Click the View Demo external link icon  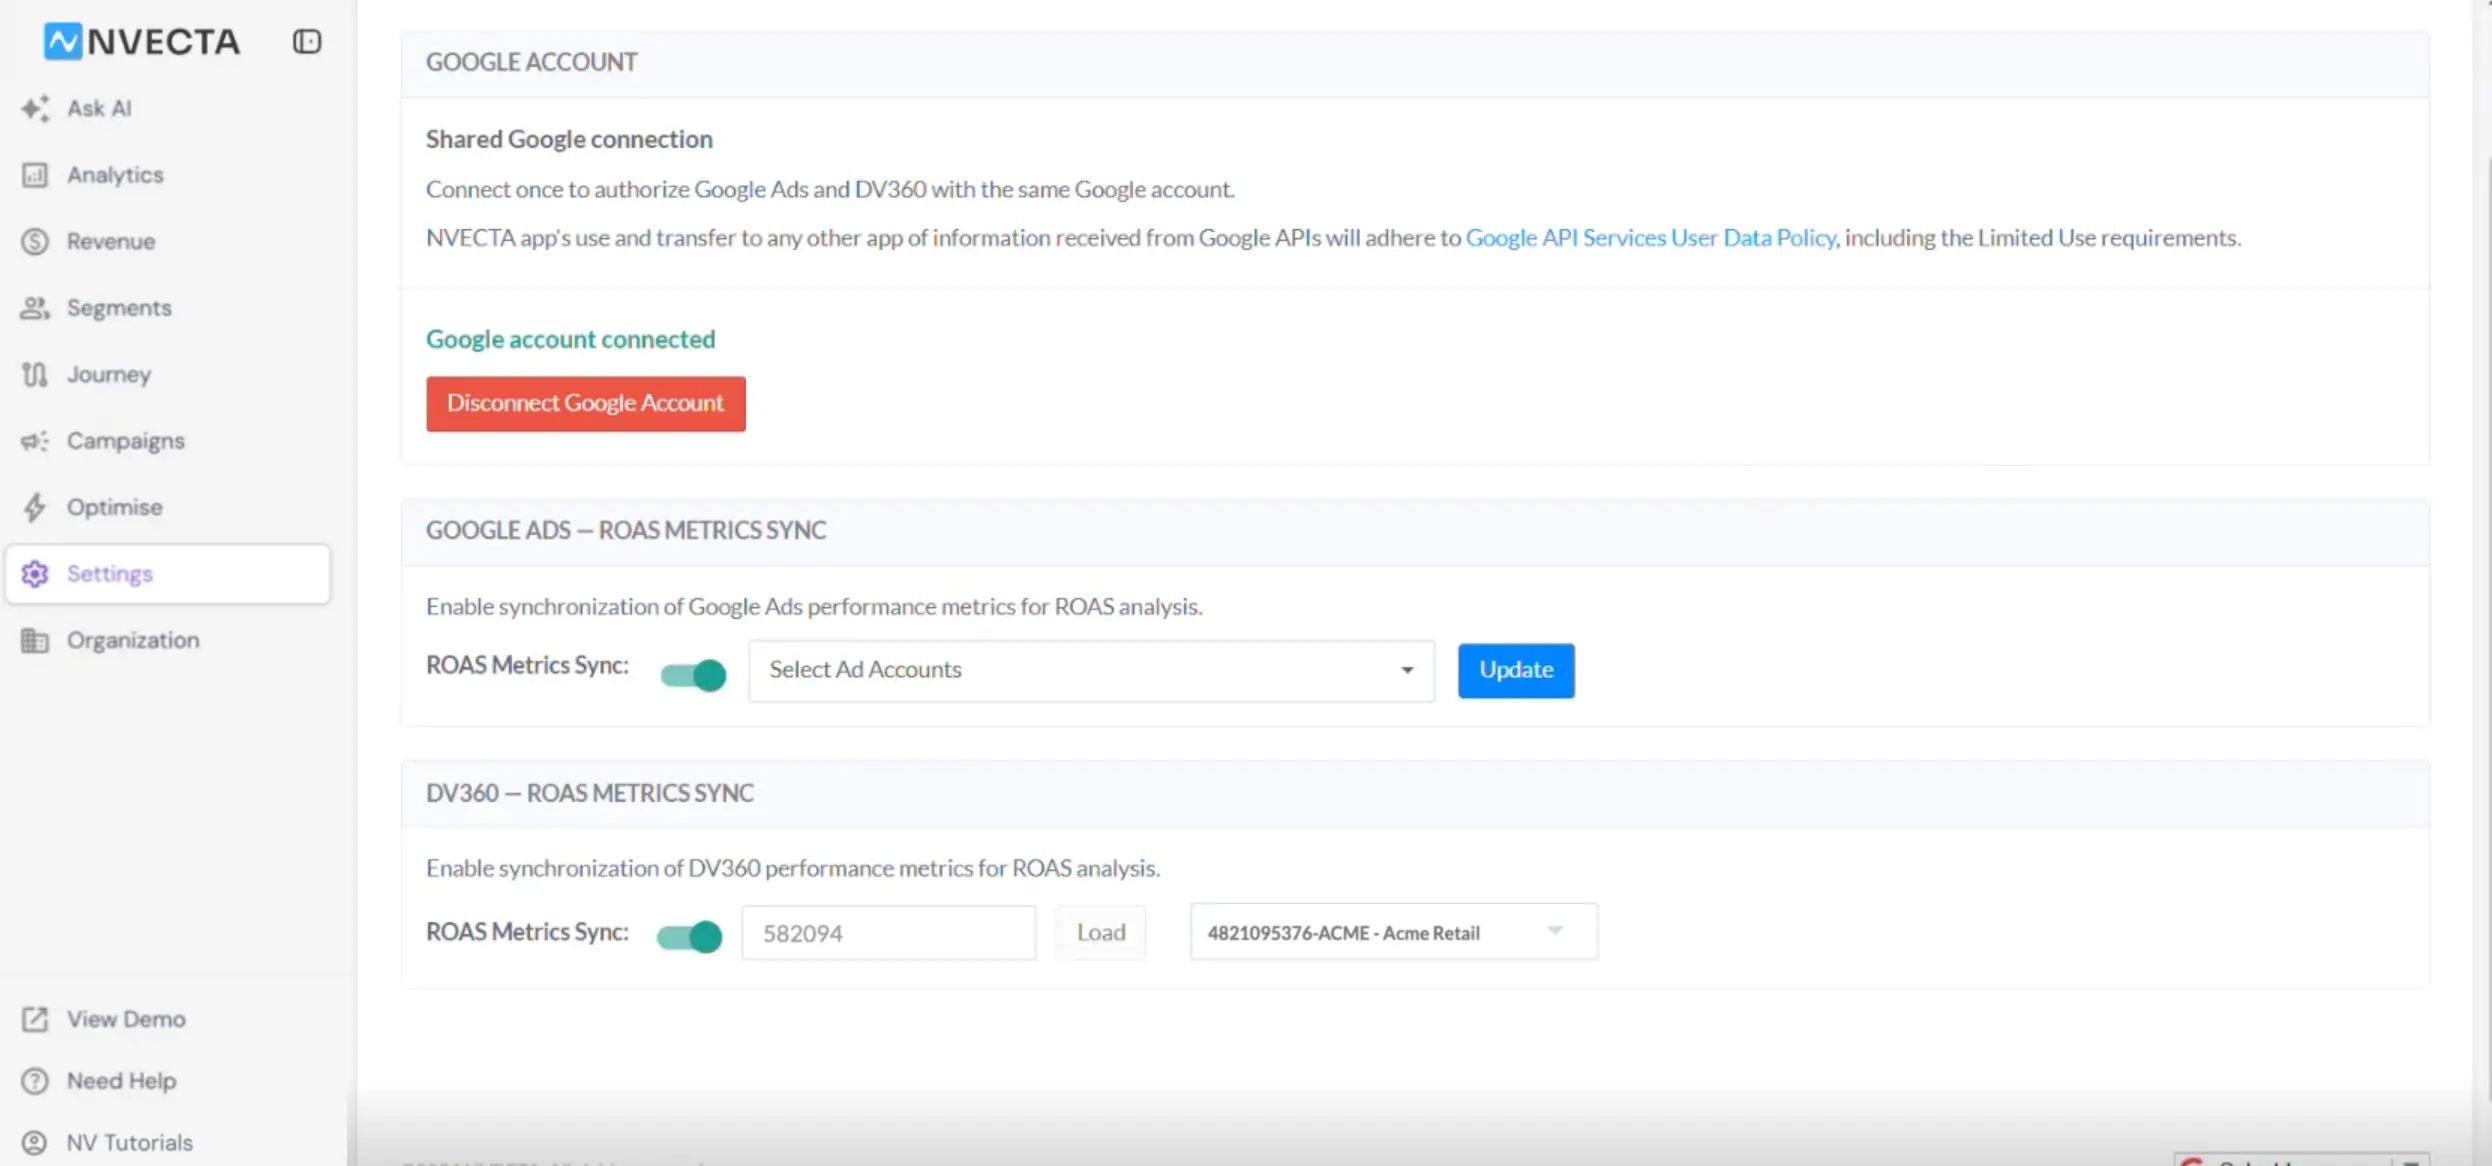(x=35, y=1019)
